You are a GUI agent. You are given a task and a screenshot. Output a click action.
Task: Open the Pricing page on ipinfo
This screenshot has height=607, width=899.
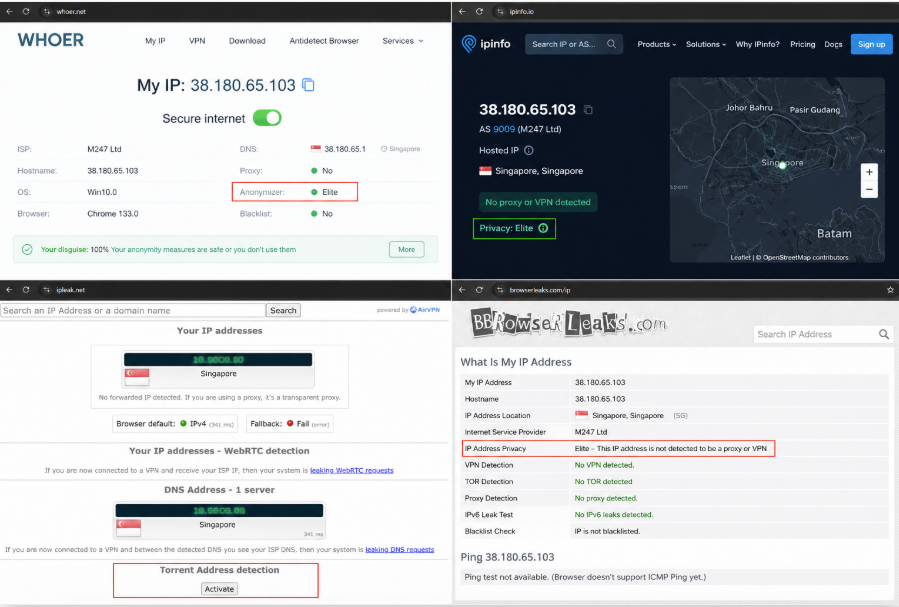[x=802, y=44]
